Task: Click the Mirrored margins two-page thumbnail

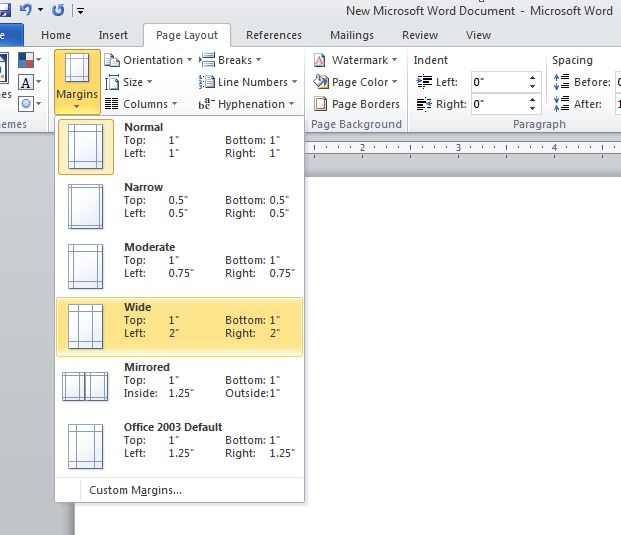Action: coord(85,386)
